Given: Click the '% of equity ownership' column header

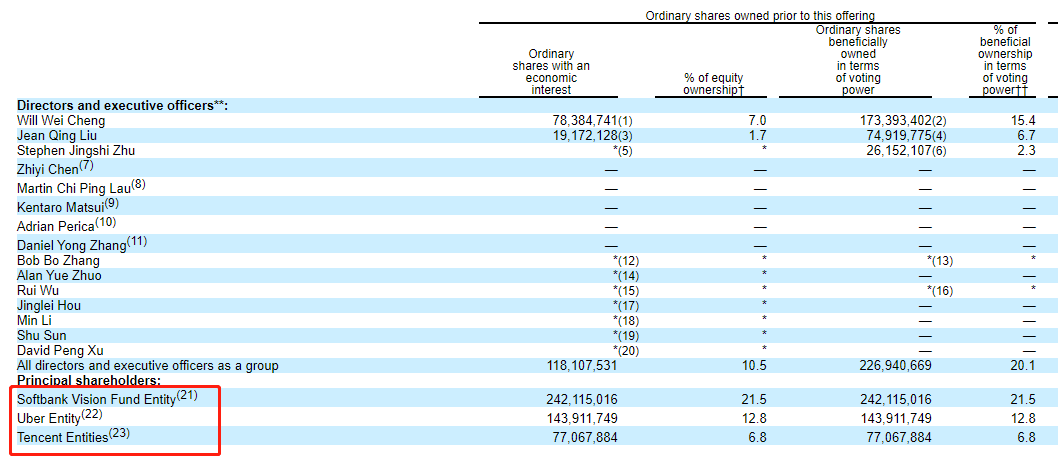Looking at the screenshot, I should pyautogui.click(x=713, y=84).
